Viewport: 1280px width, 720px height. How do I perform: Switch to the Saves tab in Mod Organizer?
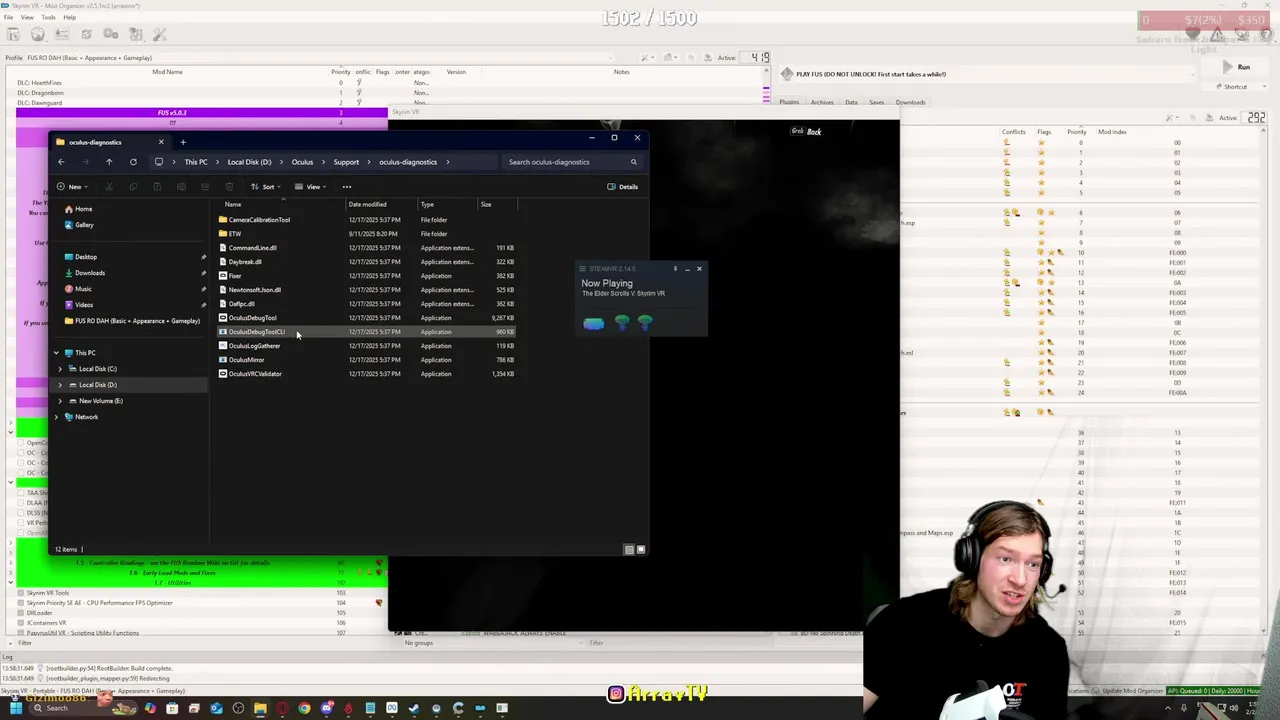coord(876,102)
